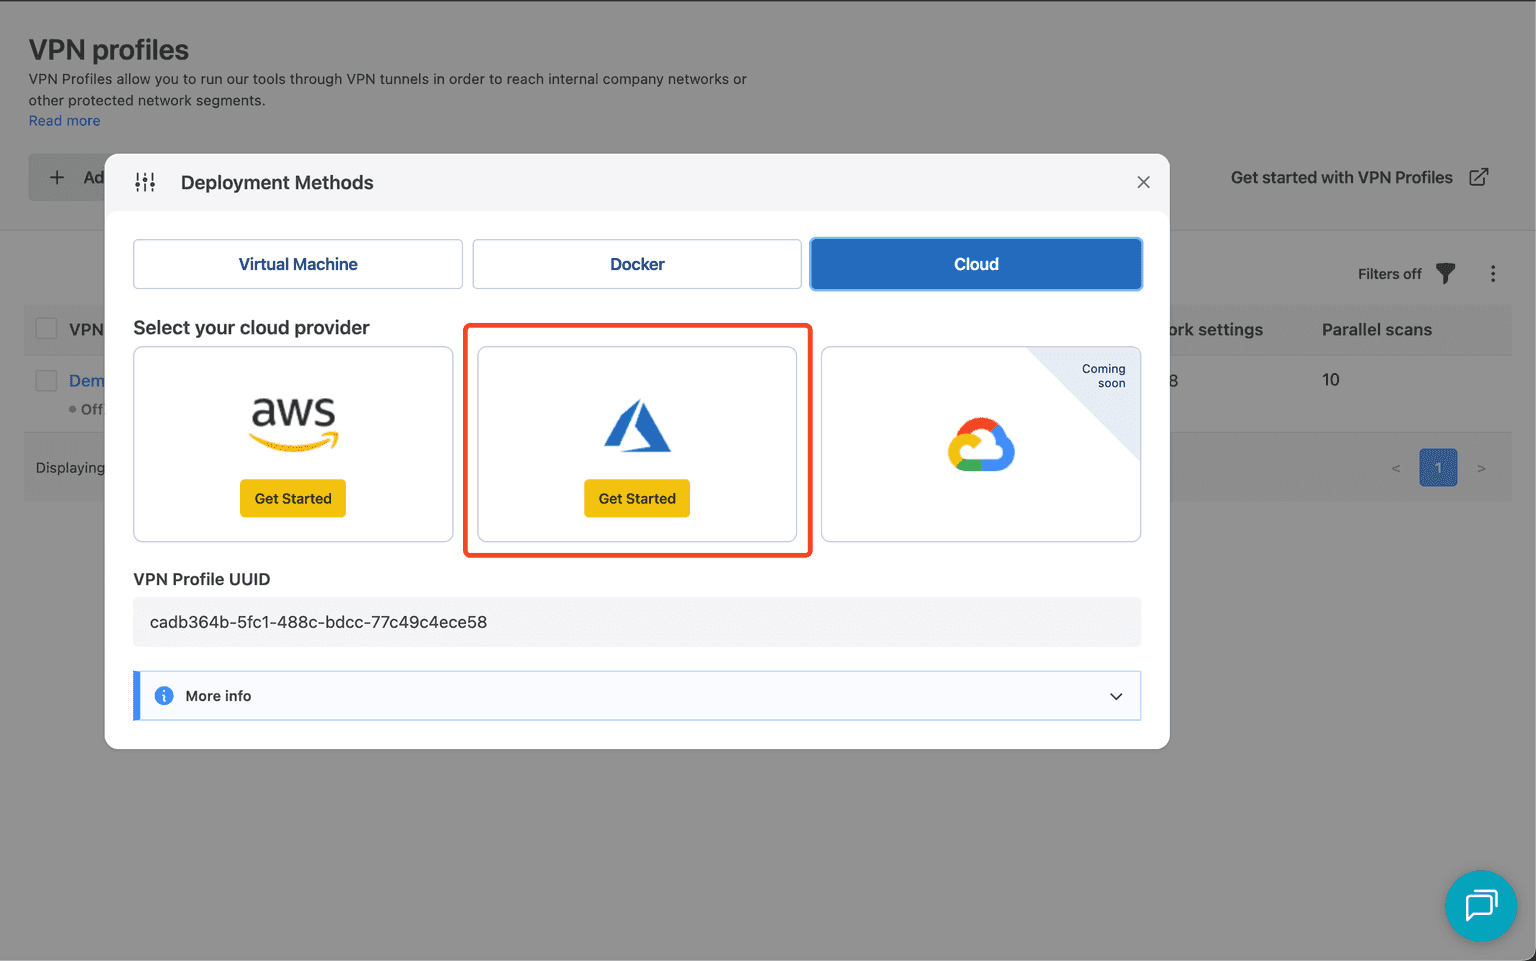Click the Deployment Methods sliders icon
This screenshot has width=1536, height=961.
[146, 182]
